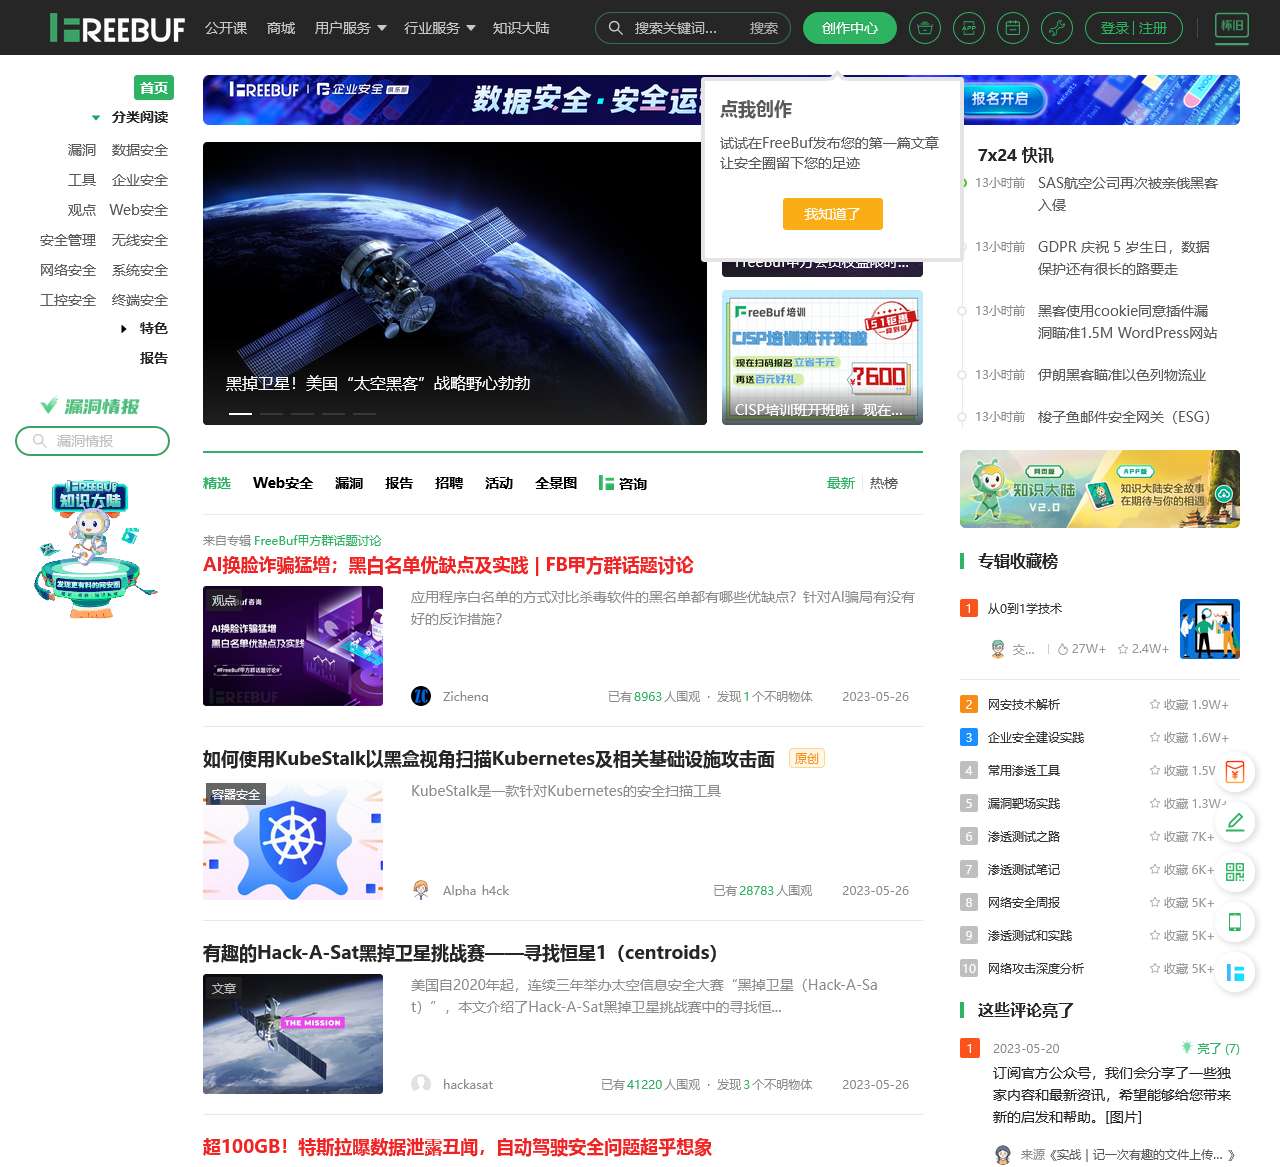Click the 创作中心 button

point(850,28)
